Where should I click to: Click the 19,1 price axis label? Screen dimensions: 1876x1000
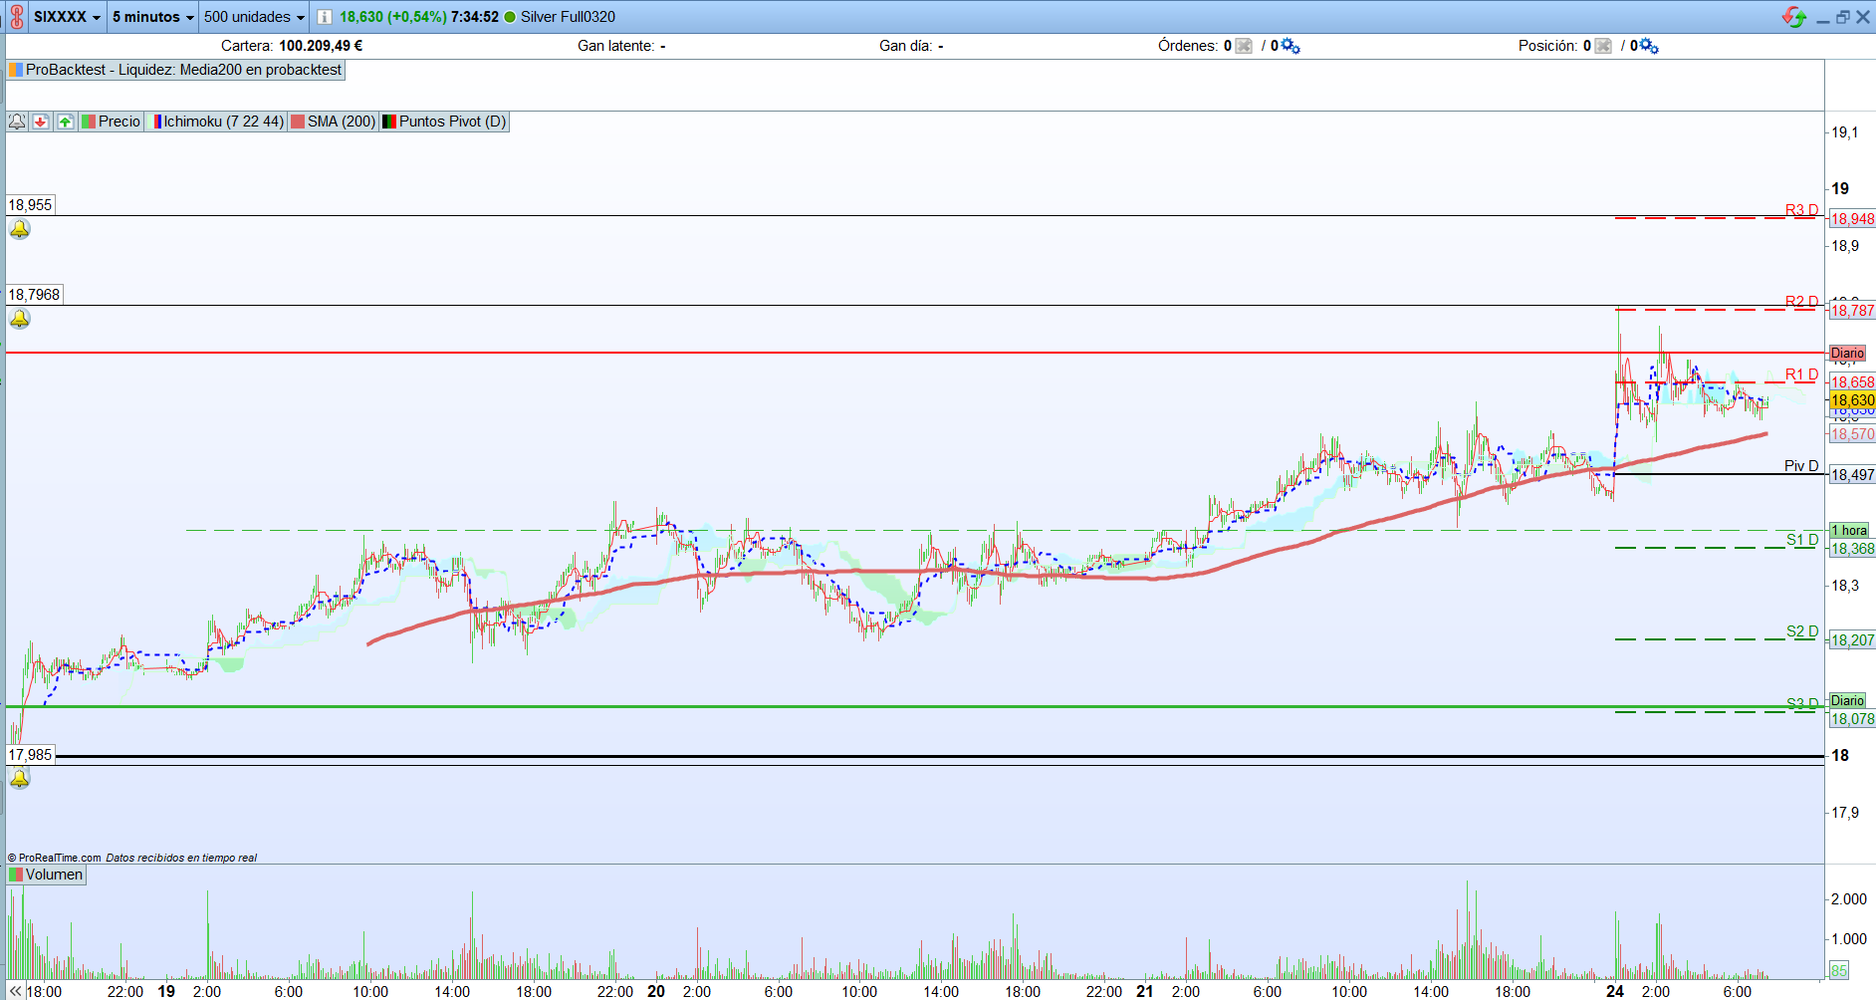(x=1845, y=132)
